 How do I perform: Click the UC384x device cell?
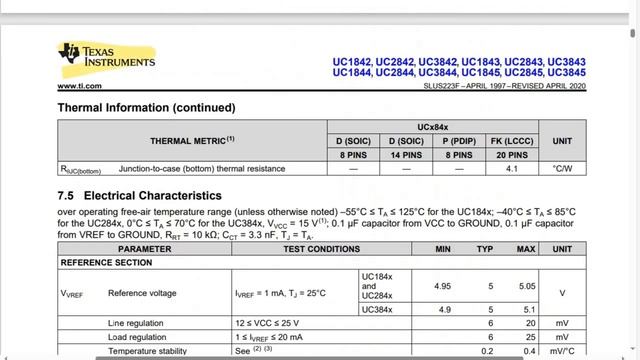tap(385, 309)
